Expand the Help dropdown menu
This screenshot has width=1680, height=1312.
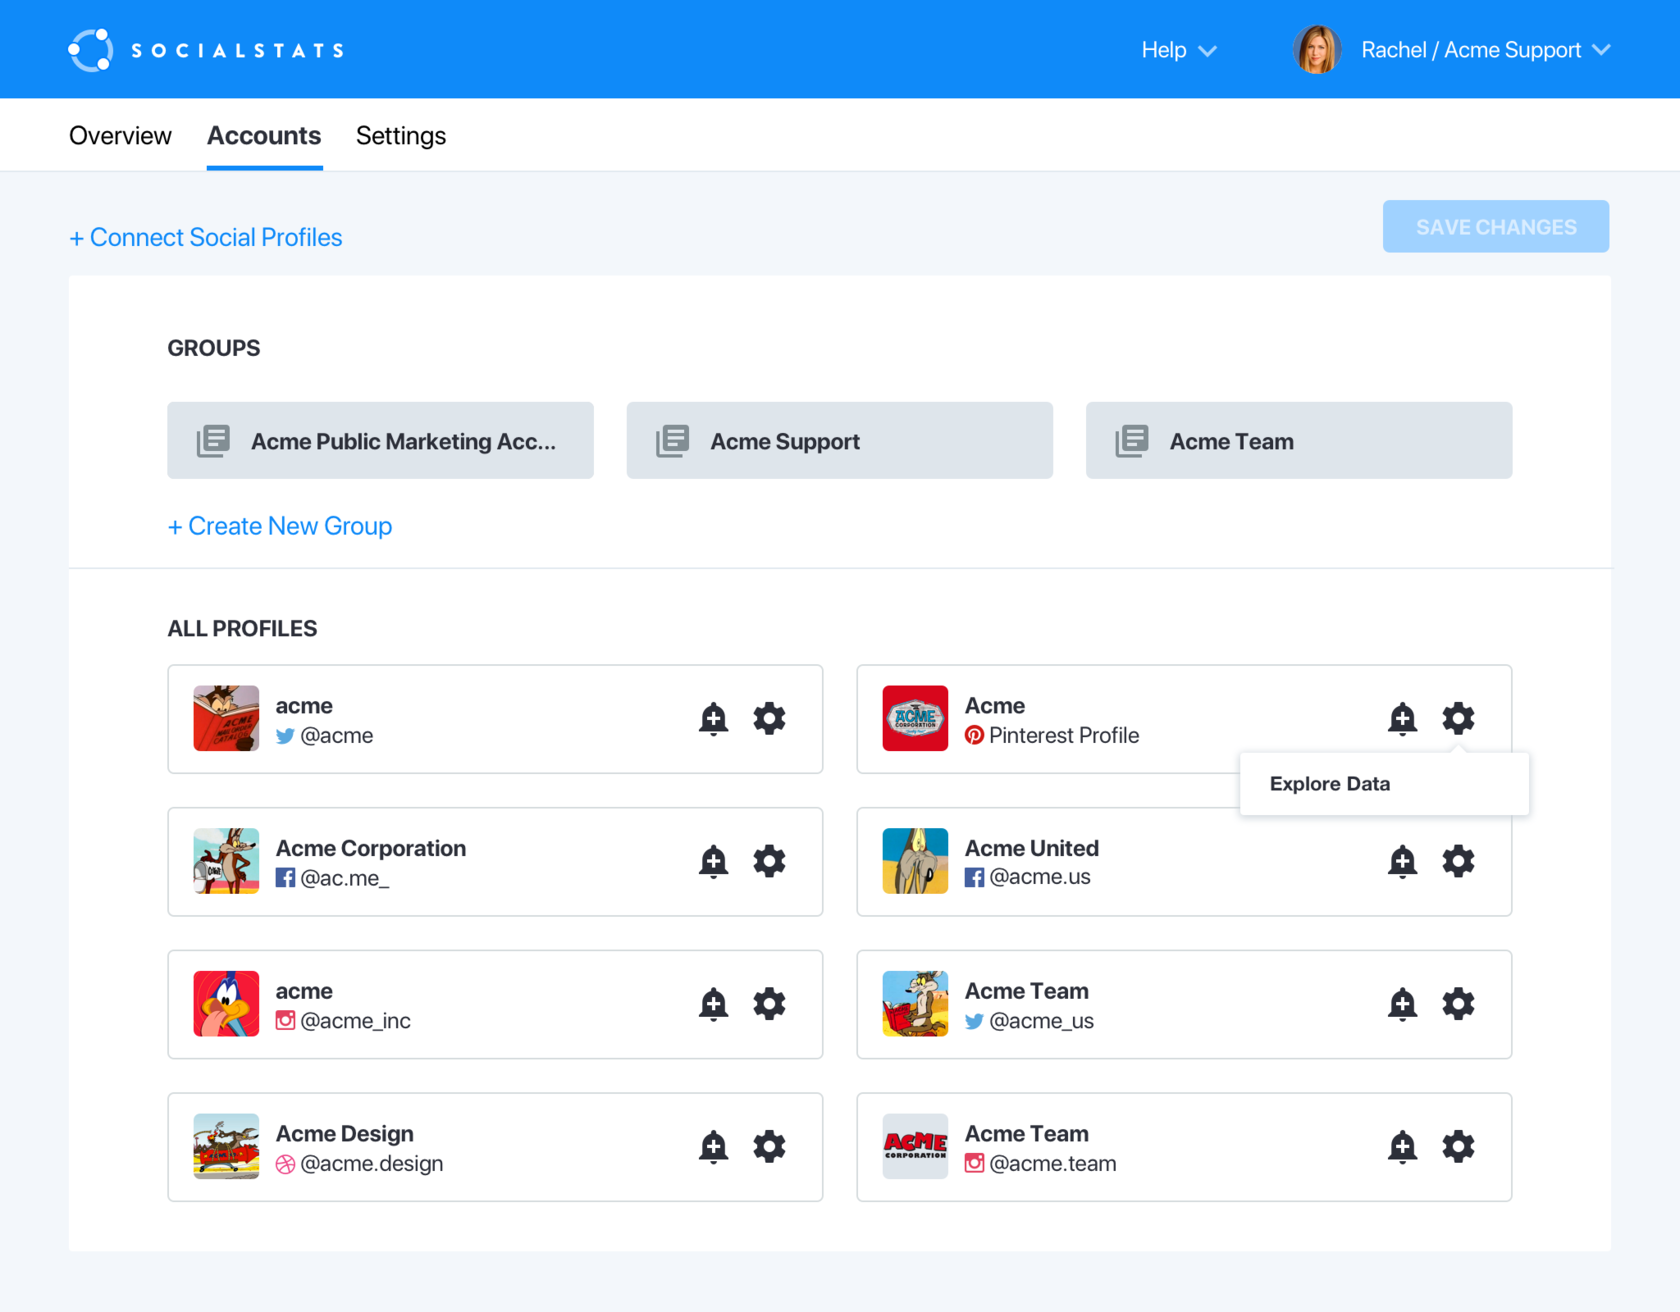pyautogui.click(x=1178, y=50)
